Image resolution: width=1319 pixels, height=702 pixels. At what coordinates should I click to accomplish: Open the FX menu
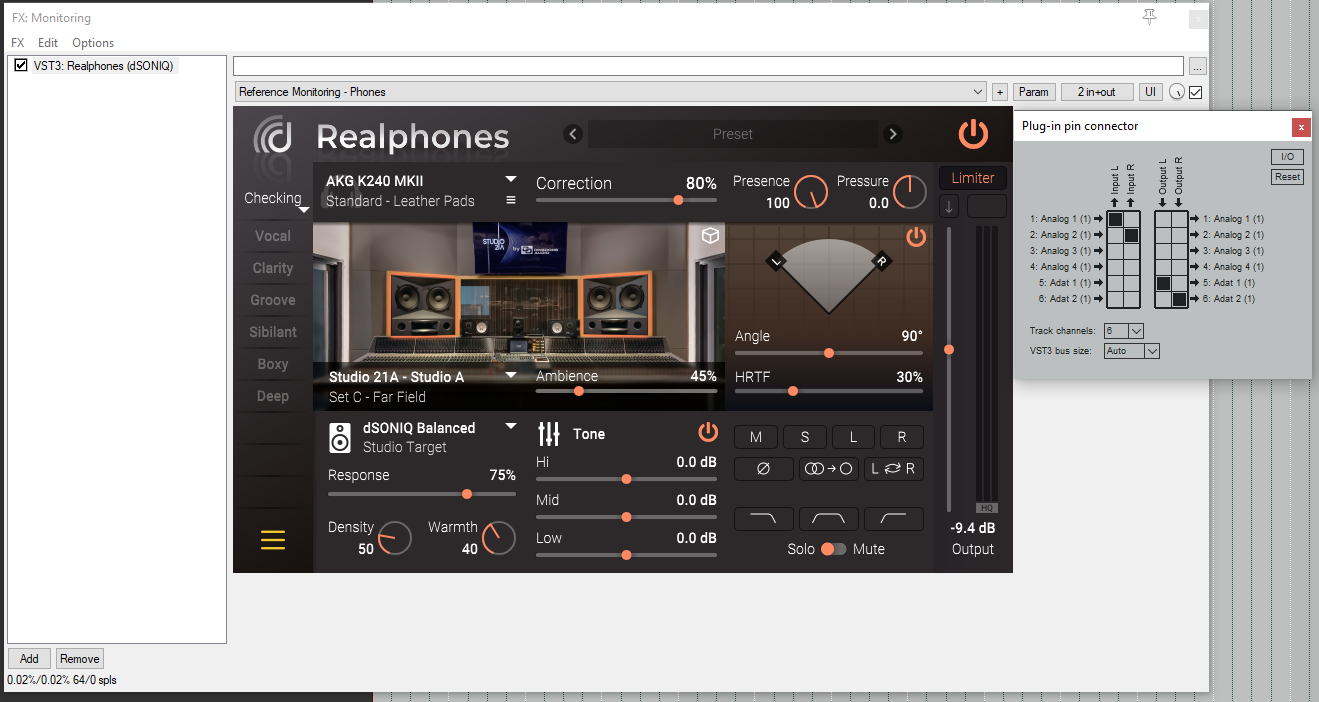(18, 43)
